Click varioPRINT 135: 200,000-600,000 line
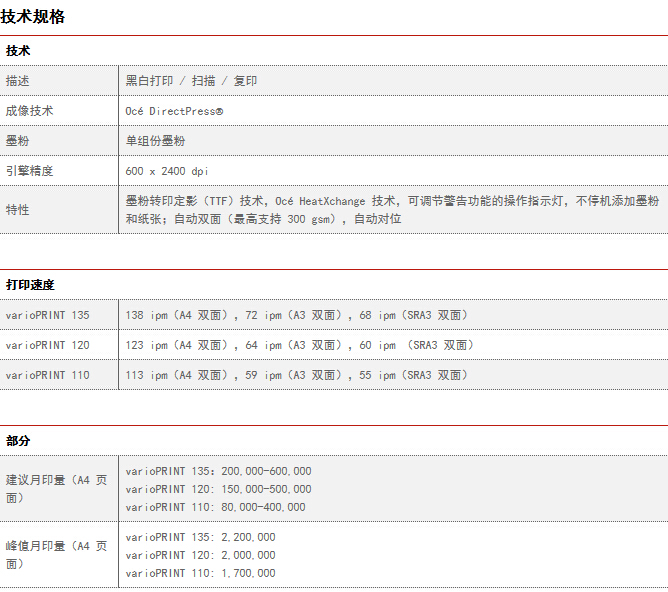Screen dimensions: 668x592 (219, 471)
